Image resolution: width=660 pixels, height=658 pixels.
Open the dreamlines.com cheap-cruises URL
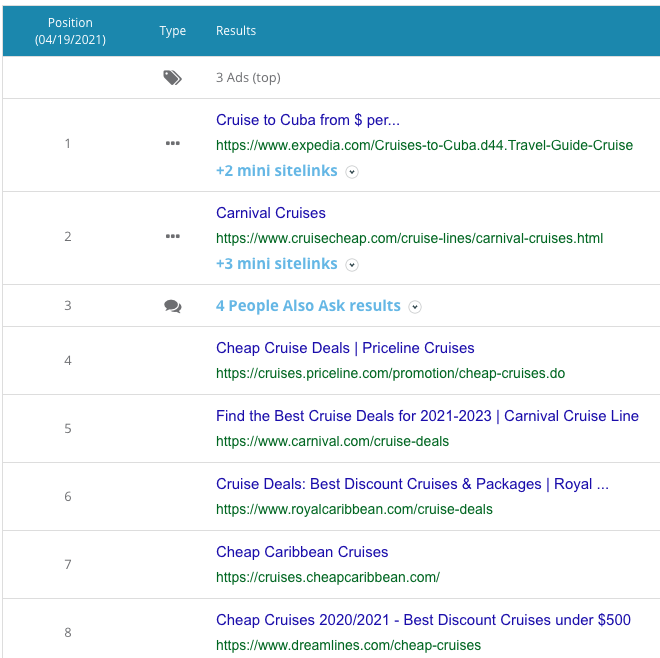point(349,645)
